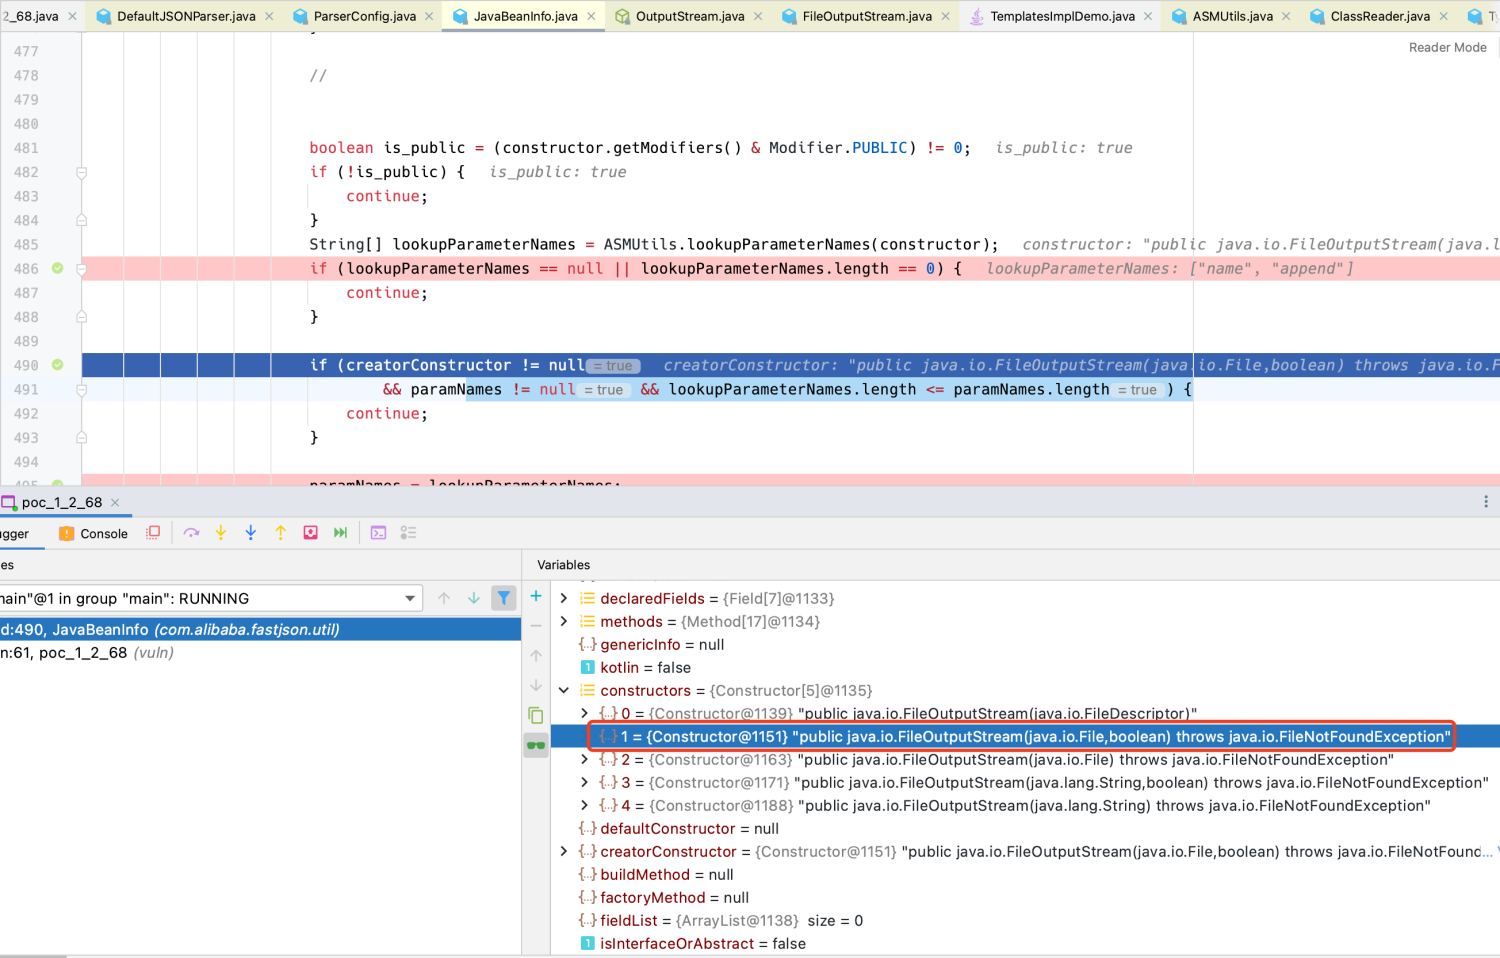The image size is (1500, 958).
Task: Click the Reader Mode link
Action: click(1447, 47)
